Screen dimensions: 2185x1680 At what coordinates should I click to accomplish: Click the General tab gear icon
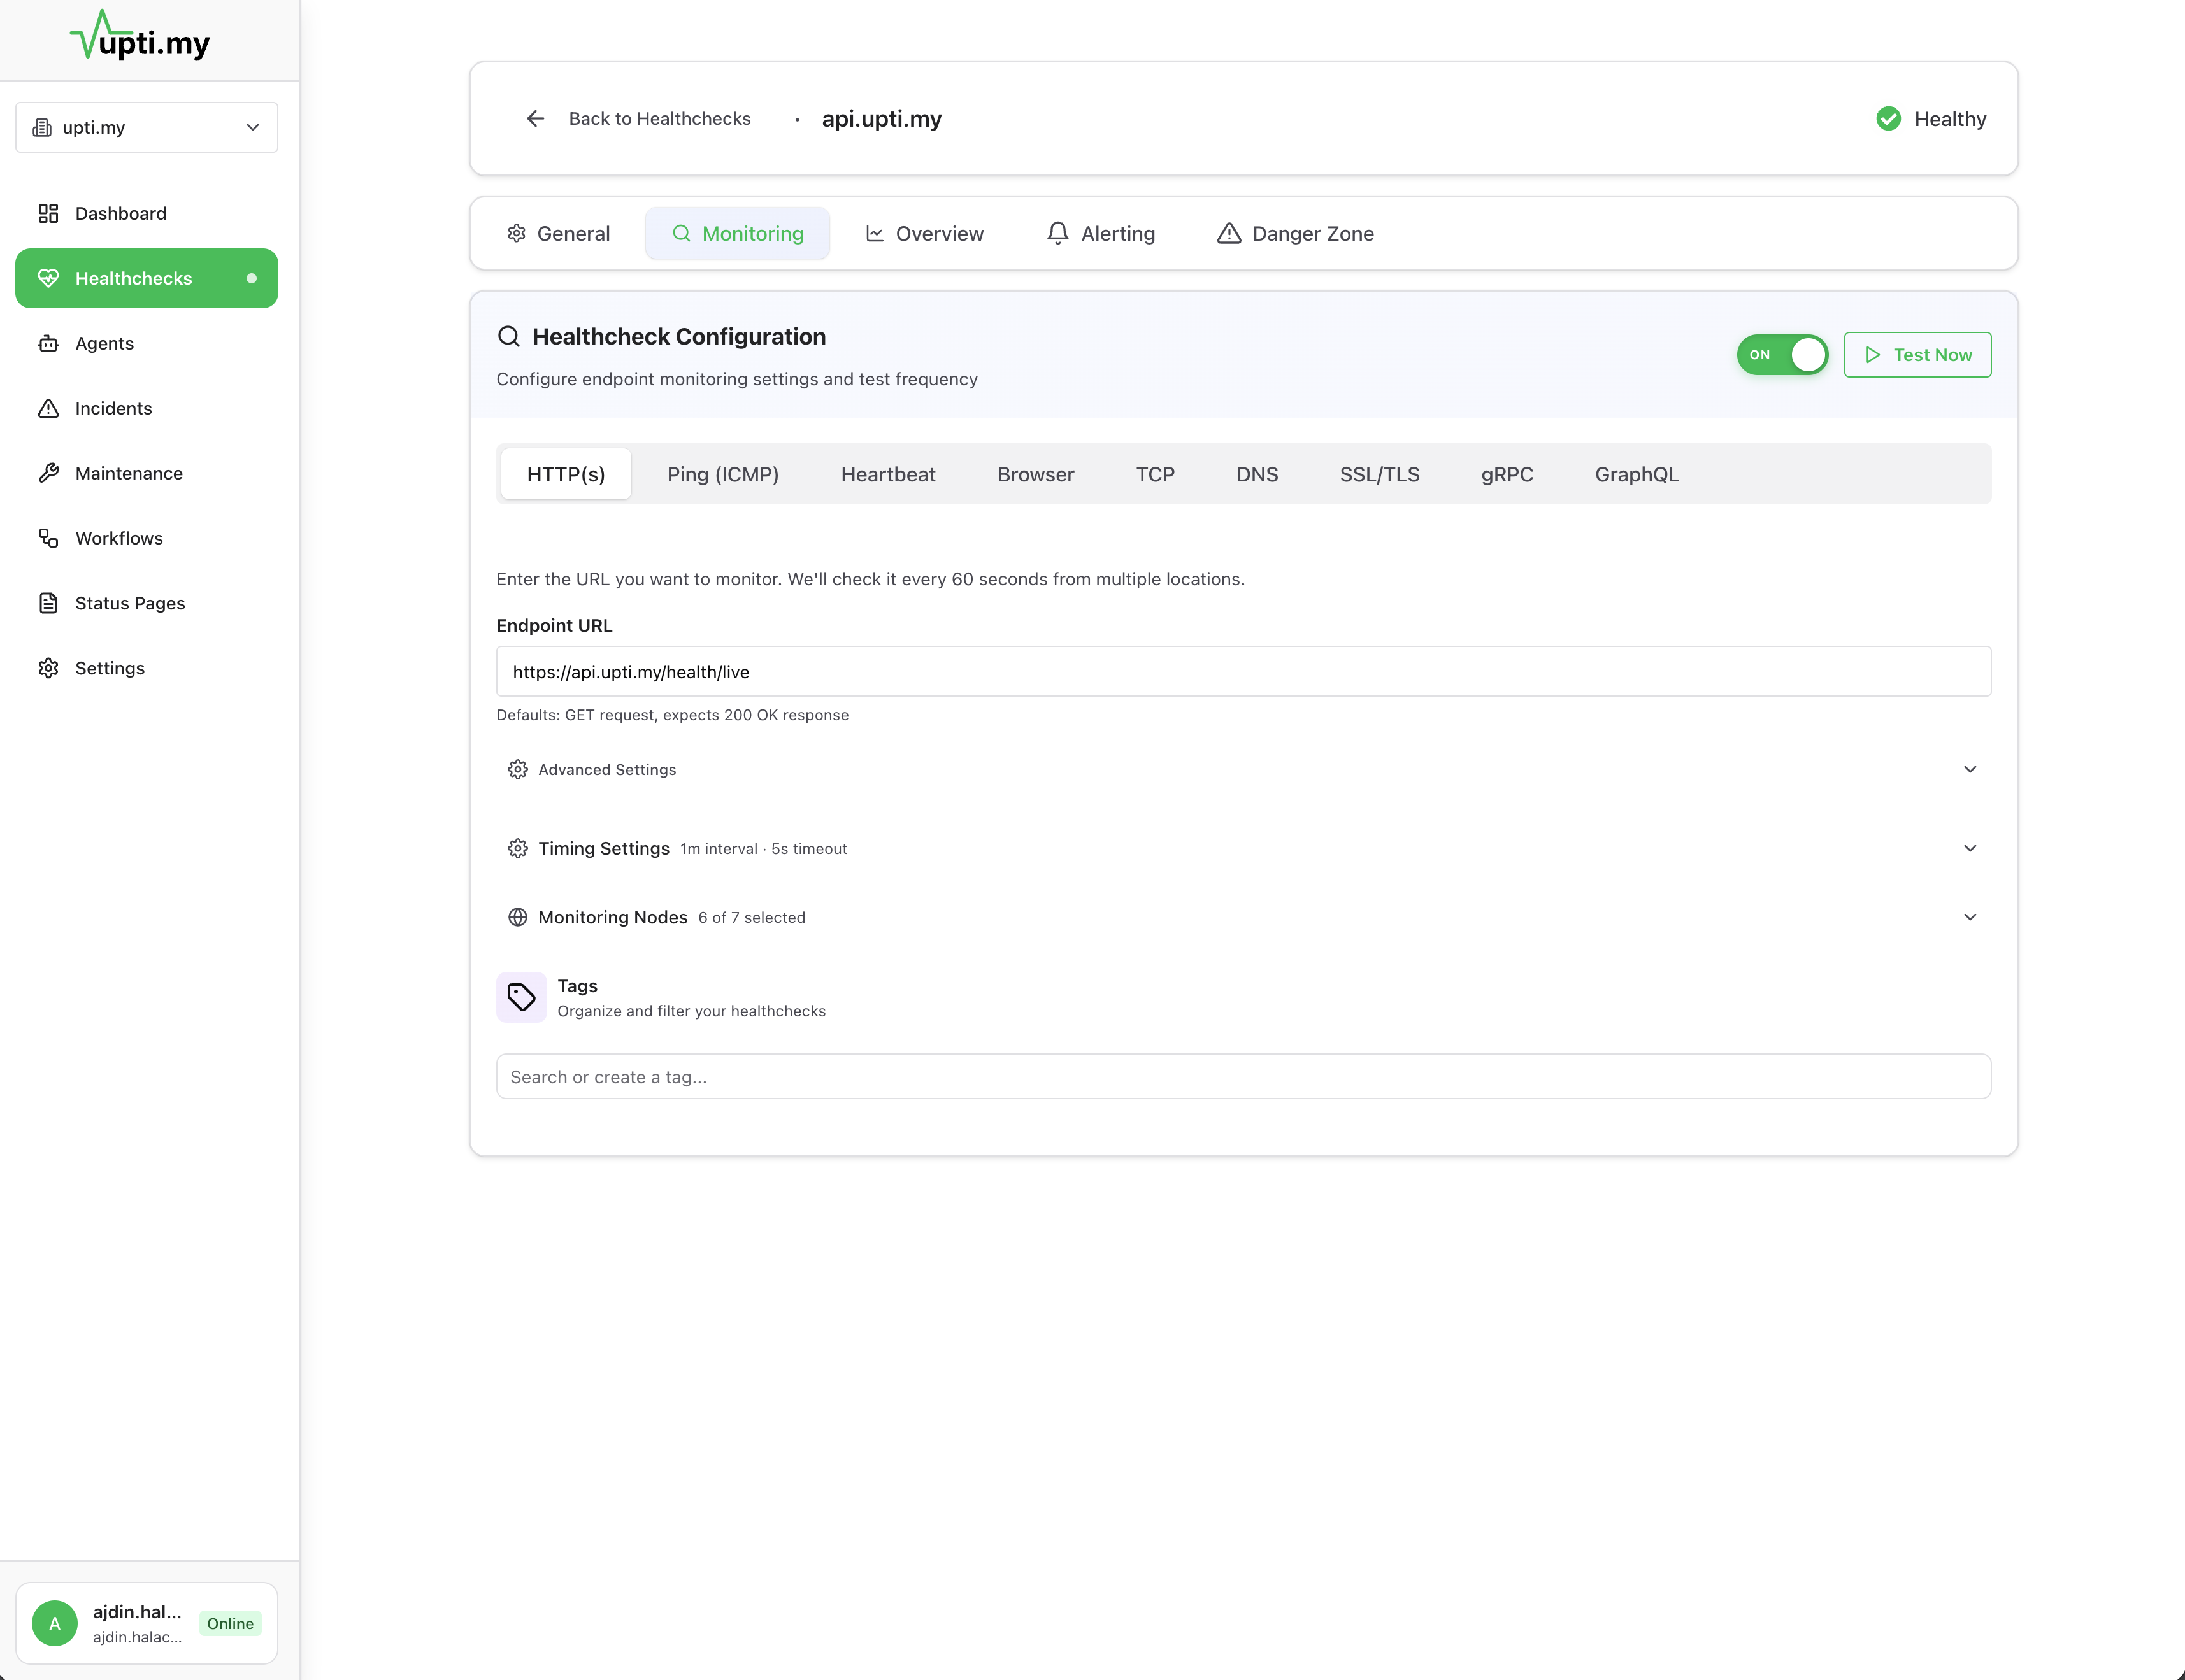[x=516, y=233]
